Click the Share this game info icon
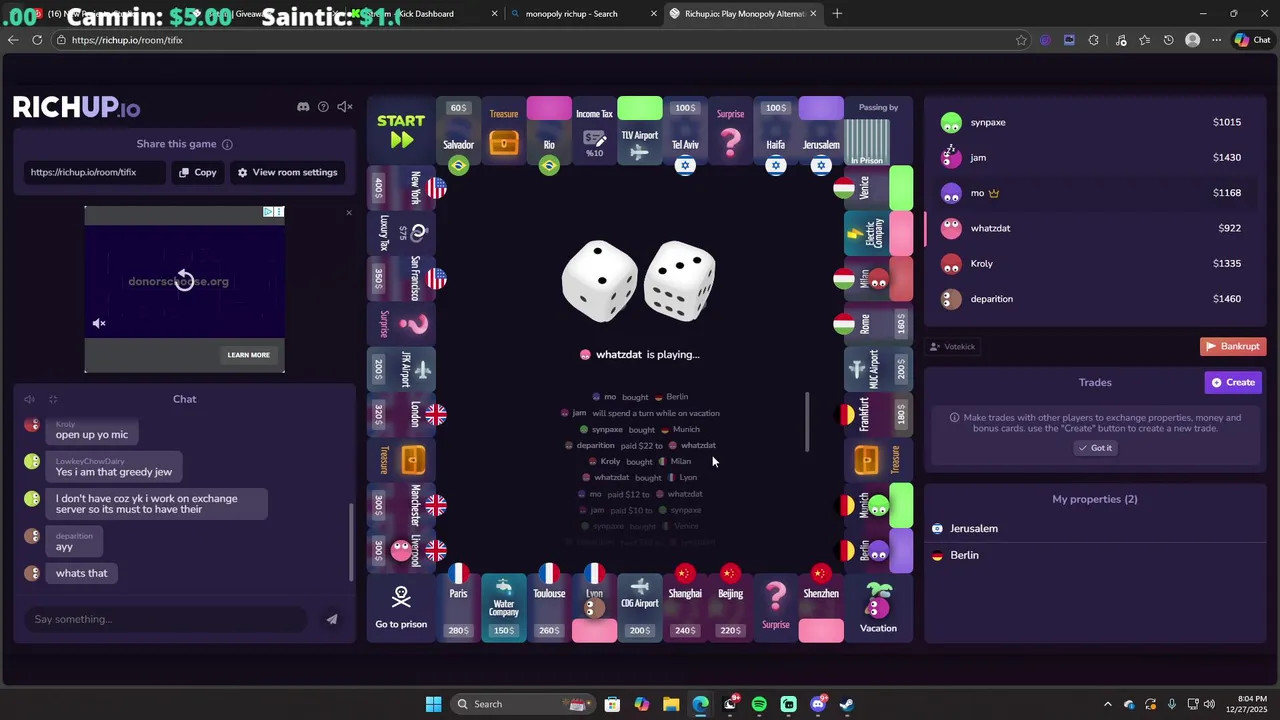 [227, 144]
